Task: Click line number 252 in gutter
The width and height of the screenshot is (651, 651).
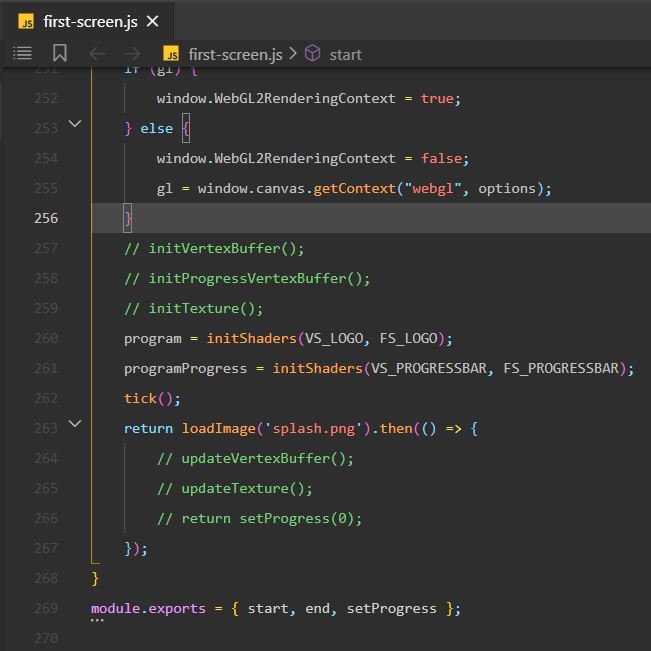Action: [x=46, y=98]
